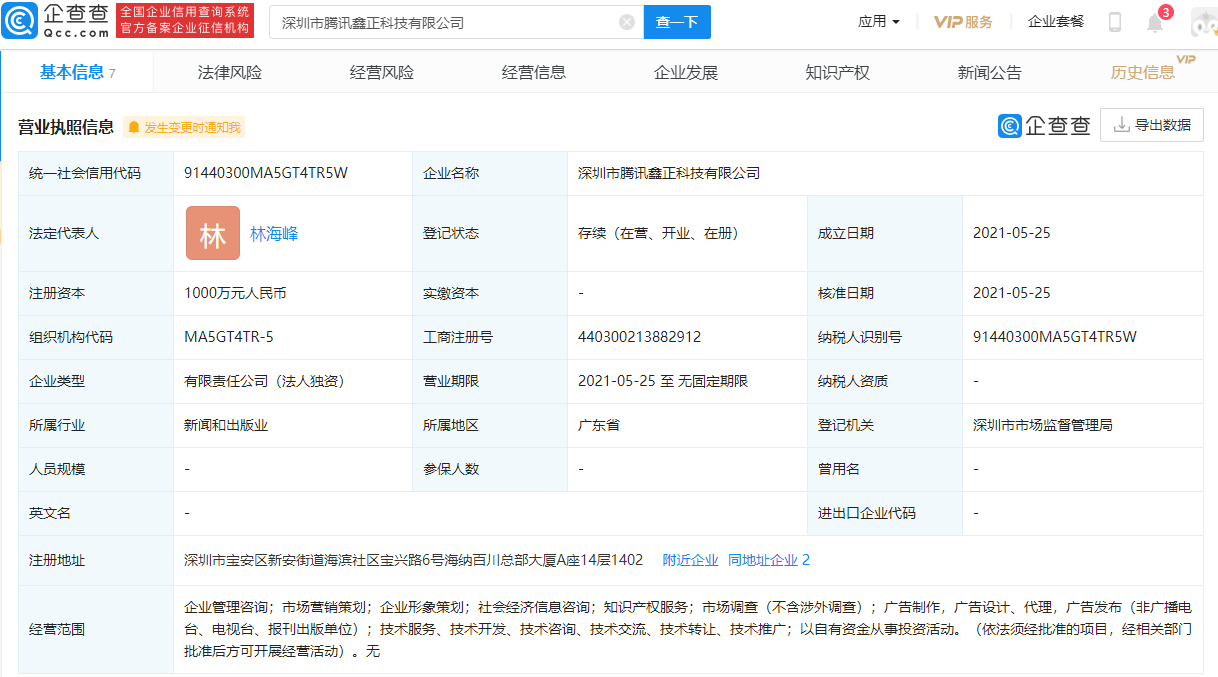
Task: Switch to 企业发展 tab
Action: pyautogui.click(x=686, y=72)
